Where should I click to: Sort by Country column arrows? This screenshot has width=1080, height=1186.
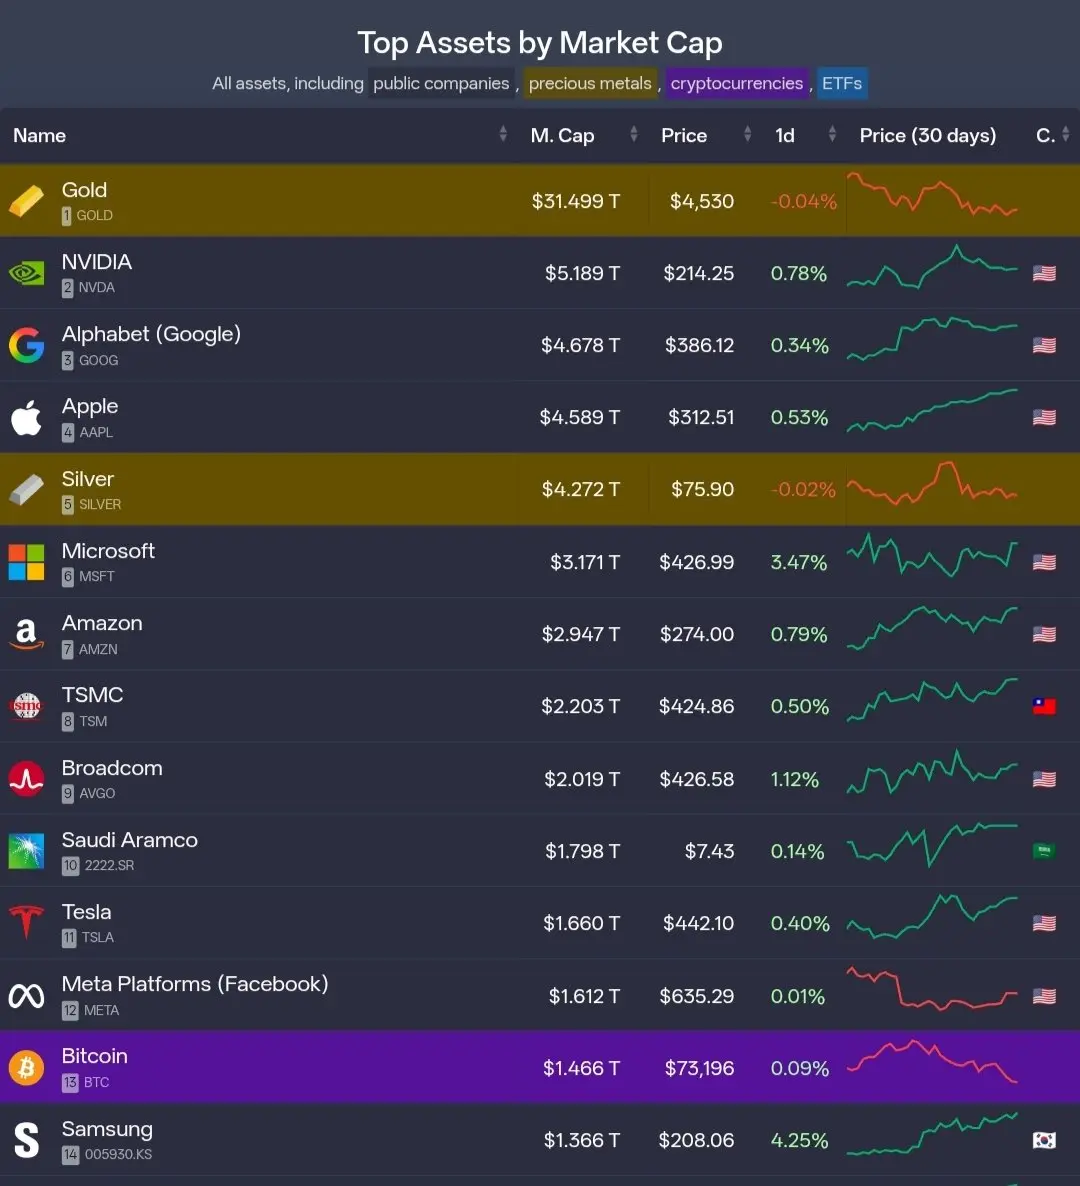tap(1066, 135)
